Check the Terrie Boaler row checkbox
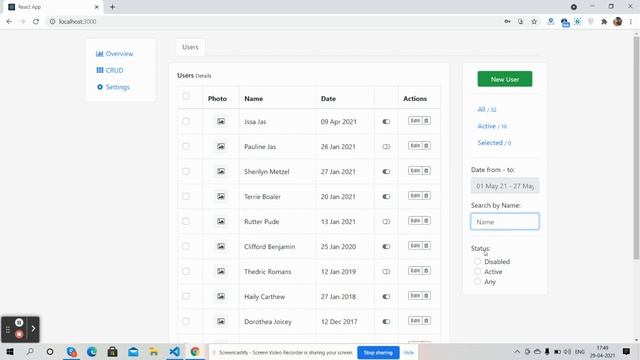 (x=186, y=196)
